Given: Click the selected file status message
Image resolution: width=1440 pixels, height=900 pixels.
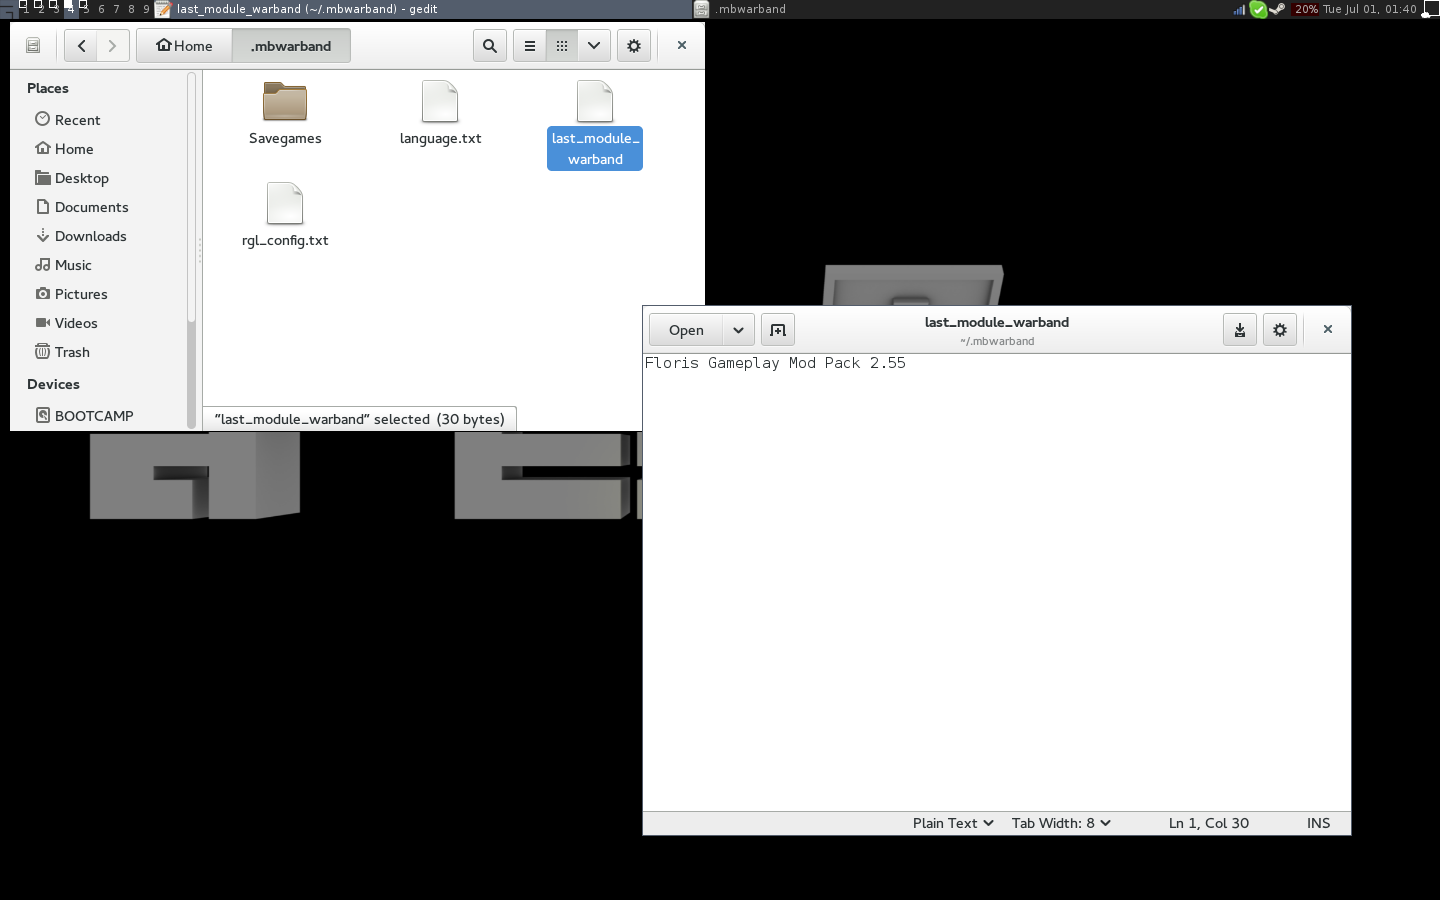Looking at the screenshot, I should (360, 419).
